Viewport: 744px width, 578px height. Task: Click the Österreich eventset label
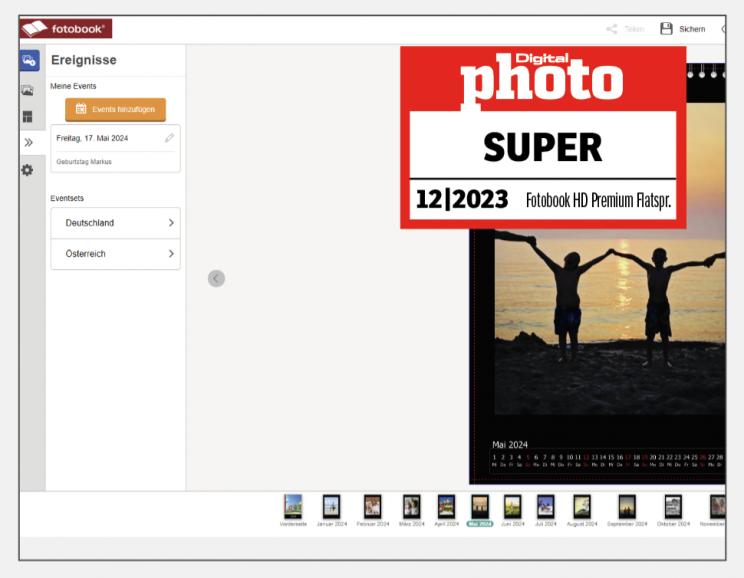pos(85,253)
